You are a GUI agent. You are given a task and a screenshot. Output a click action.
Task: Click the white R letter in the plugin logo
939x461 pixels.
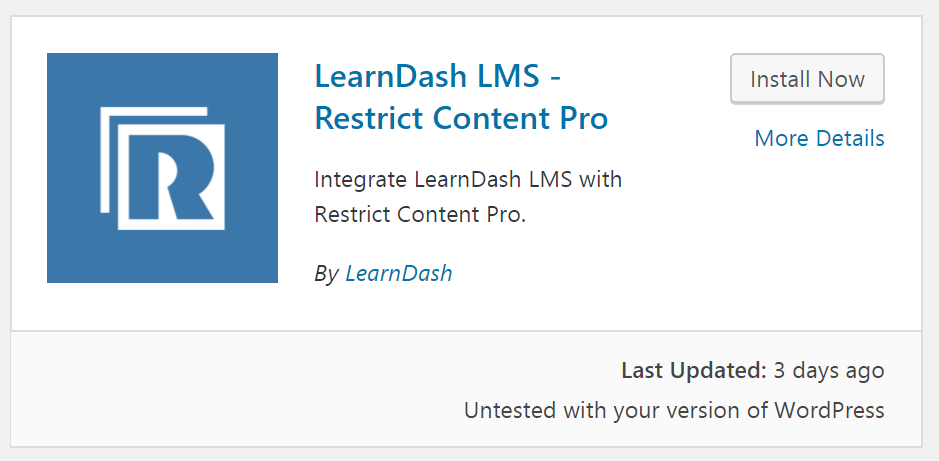171,176
